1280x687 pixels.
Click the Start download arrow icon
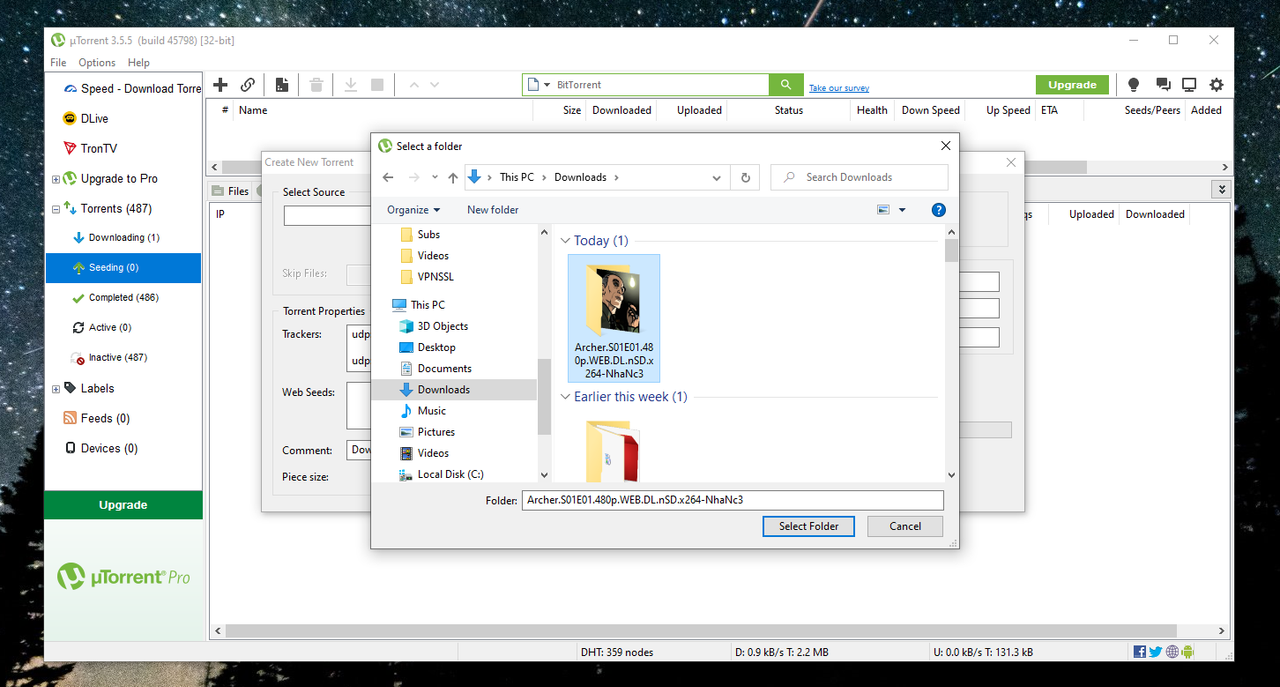351,85
